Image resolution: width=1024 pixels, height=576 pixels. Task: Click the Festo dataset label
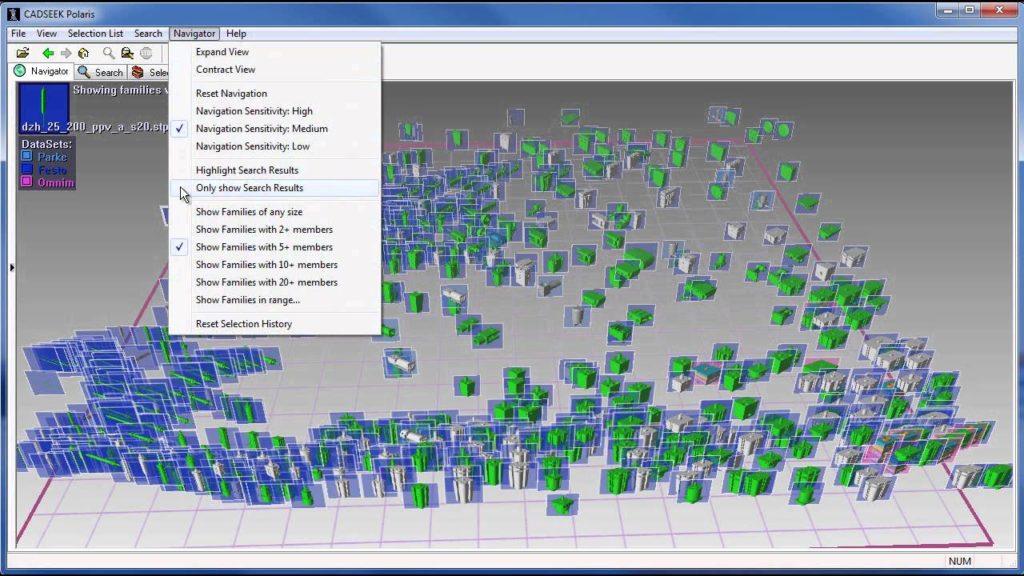tap(52, 170)
